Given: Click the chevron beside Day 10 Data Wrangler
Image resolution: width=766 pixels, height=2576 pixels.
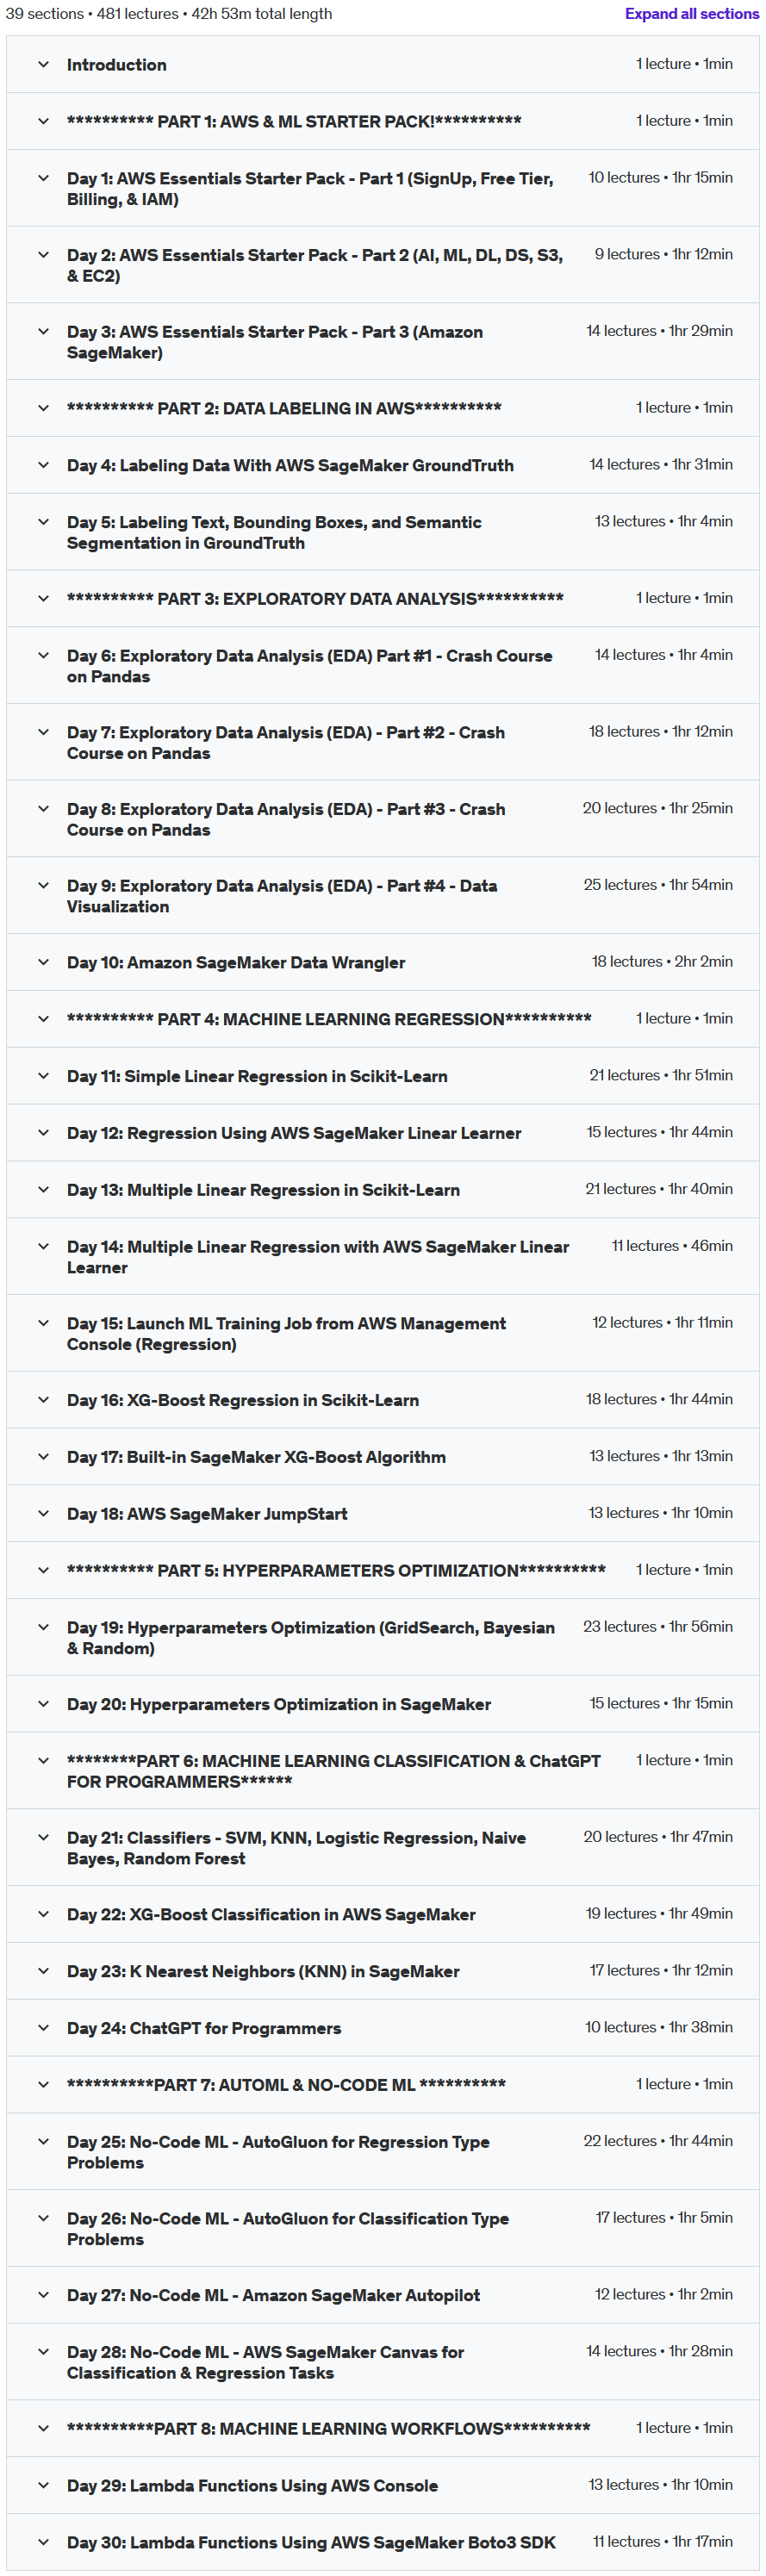Looking at the screenshot, I should pyautogui.click(x=43, y=962).
